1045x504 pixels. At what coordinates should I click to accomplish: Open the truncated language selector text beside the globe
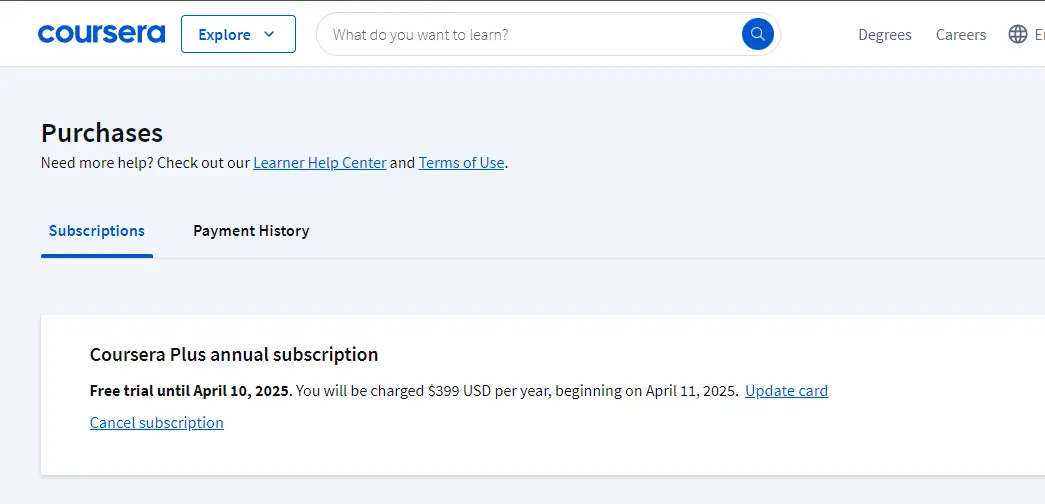(x=1039, y=35)
